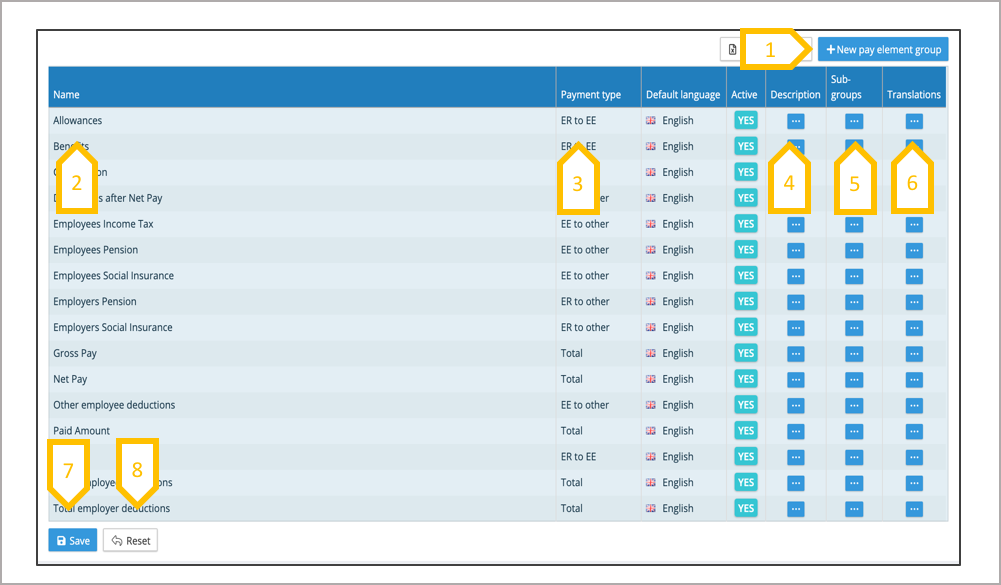Click the export file icon button
Viewport: 1001px width, 585px height.
[x=732, y=50]
